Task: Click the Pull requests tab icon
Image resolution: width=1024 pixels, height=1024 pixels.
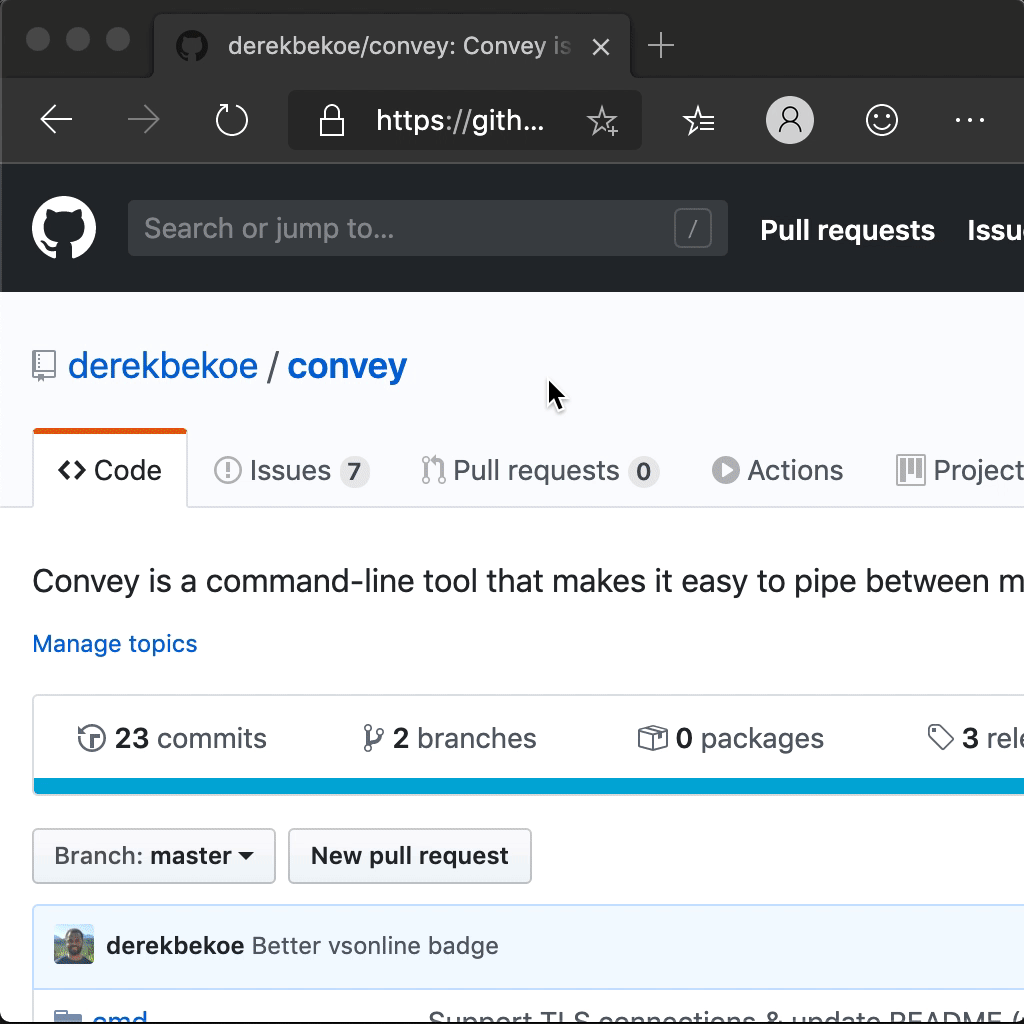Action: 433,470
